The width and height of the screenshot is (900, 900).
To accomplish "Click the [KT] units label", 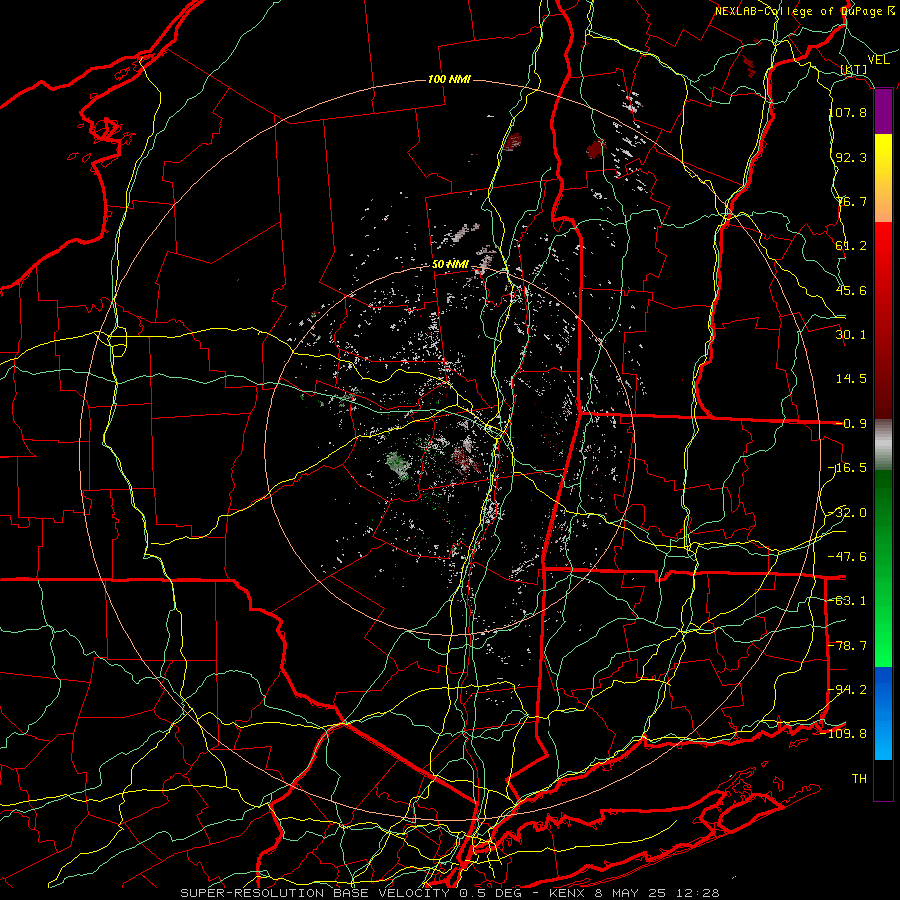I will pyautogui.click(x=854, y=69).
